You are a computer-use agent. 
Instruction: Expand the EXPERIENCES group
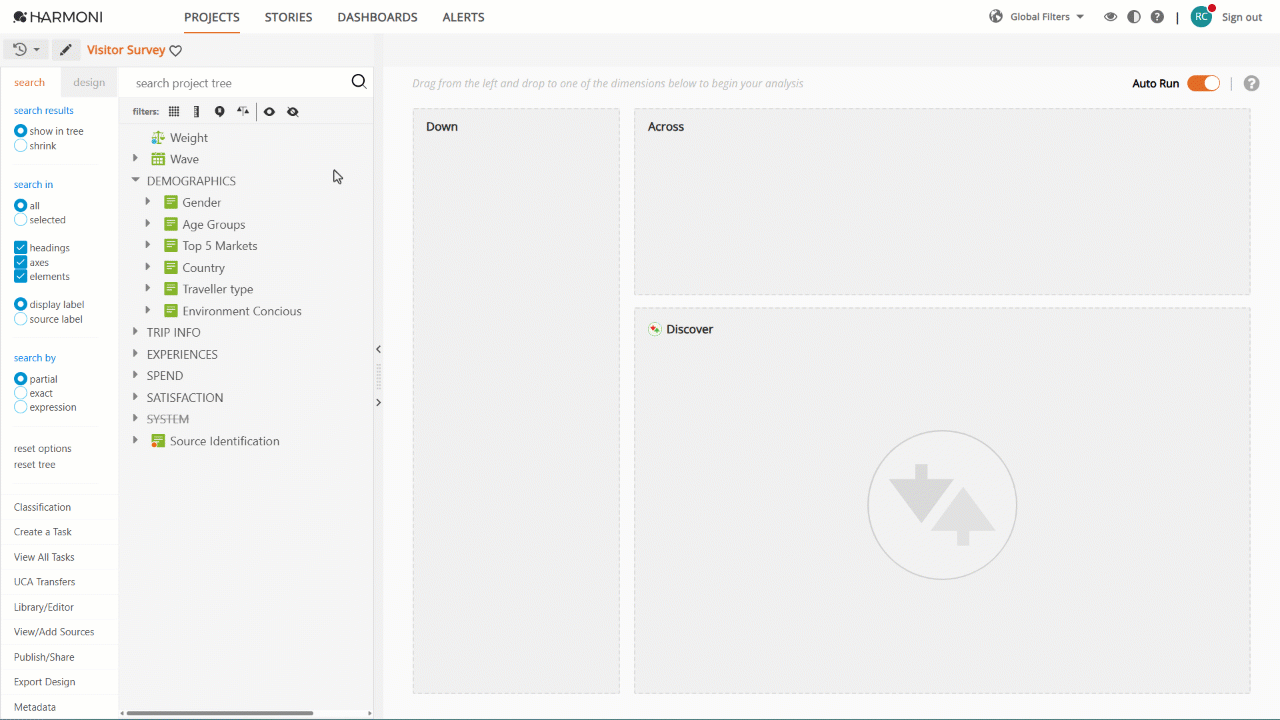point(136,354)
